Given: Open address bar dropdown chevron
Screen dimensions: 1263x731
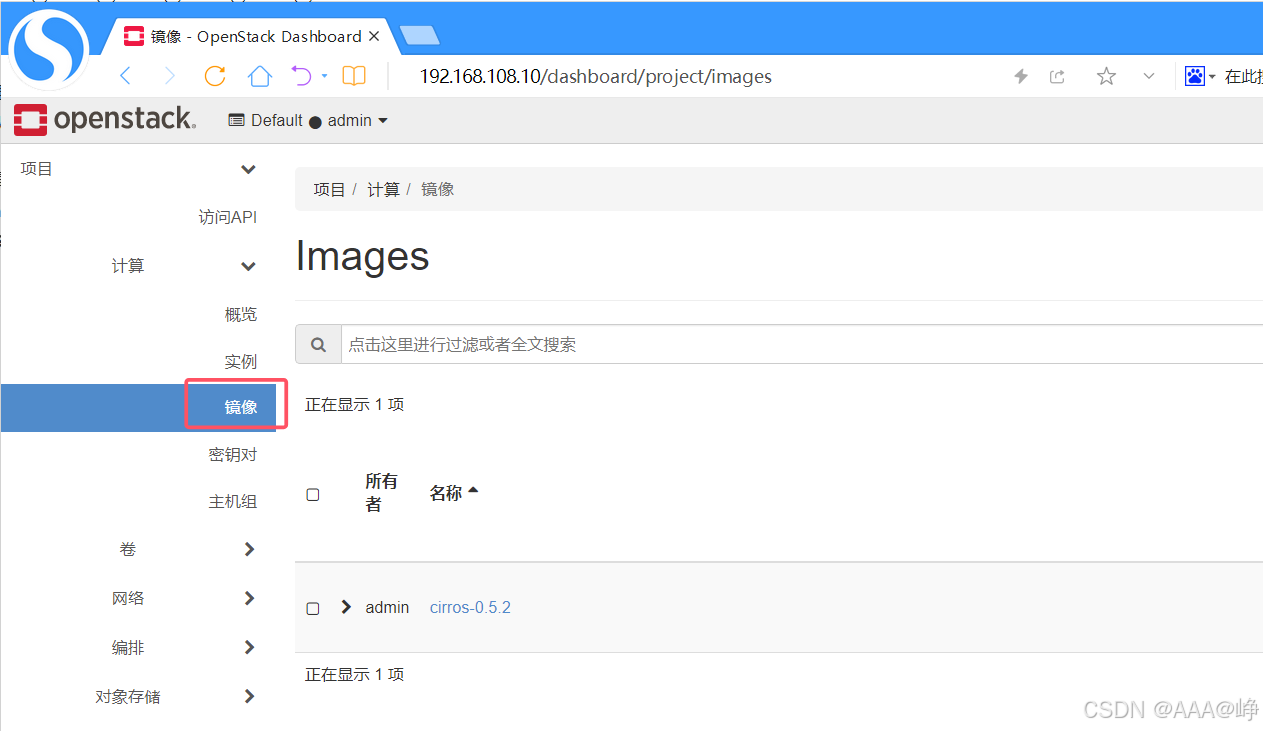Looking at the screenshot, I should click(1149, 76).
